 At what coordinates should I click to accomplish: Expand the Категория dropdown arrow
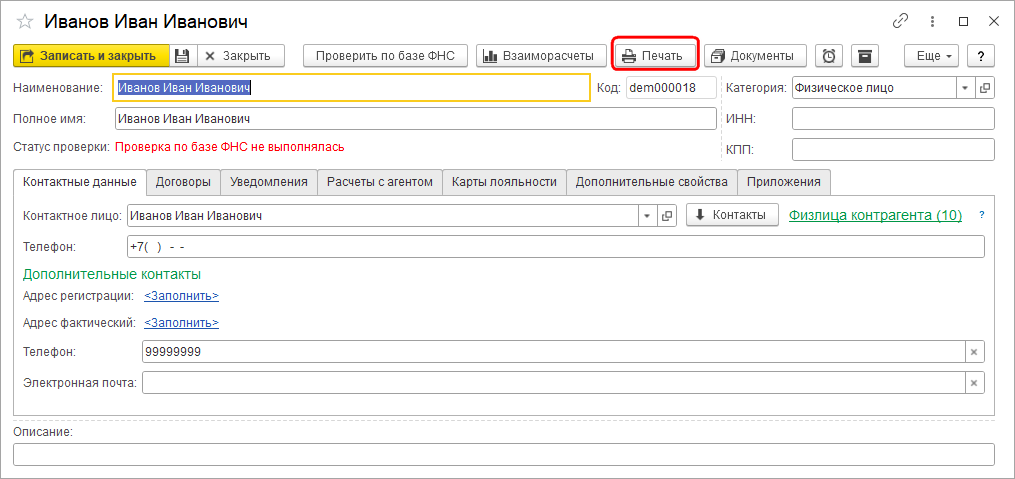coord(965,87)
